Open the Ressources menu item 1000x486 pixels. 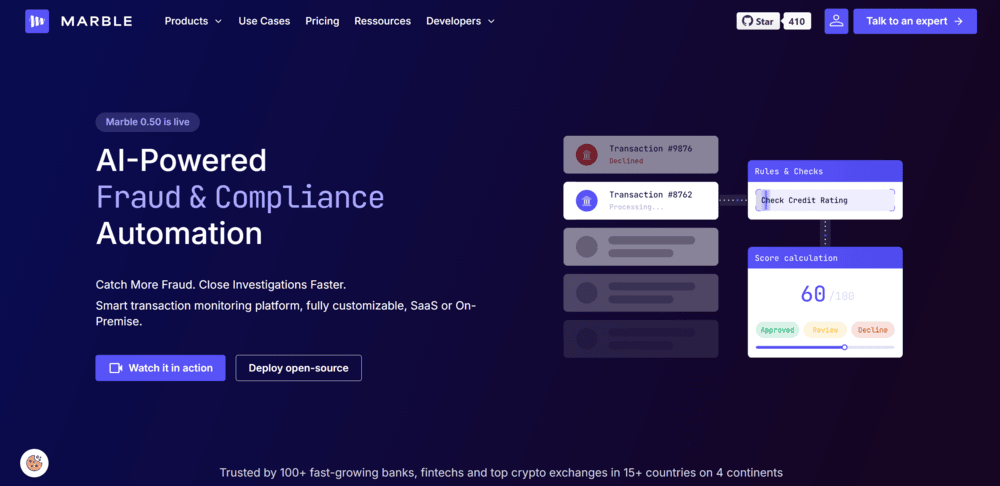(383, 21)
